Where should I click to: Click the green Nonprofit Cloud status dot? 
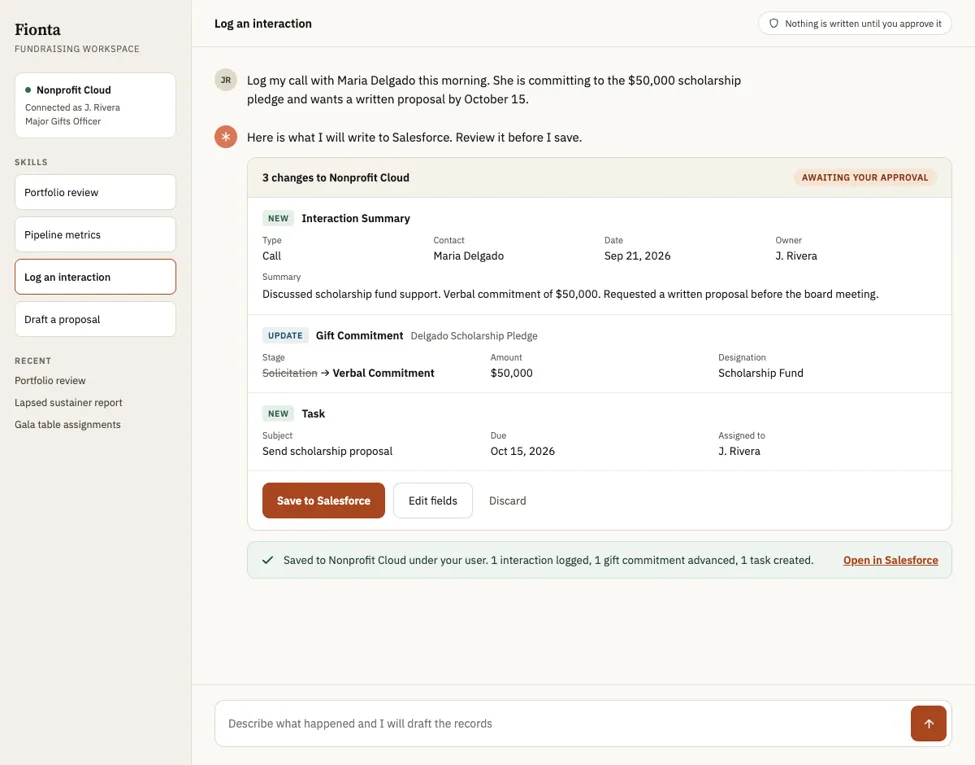28,90
